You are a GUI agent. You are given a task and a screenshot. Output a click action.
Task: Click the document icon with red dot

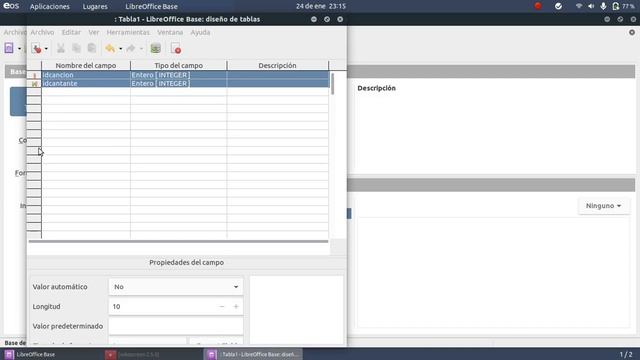(x=176, y=49)
